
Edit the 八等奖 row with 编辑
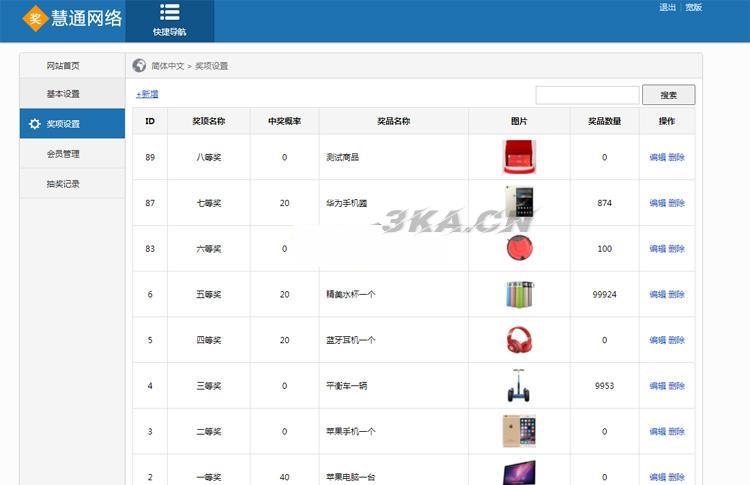(x=657, y=157)
